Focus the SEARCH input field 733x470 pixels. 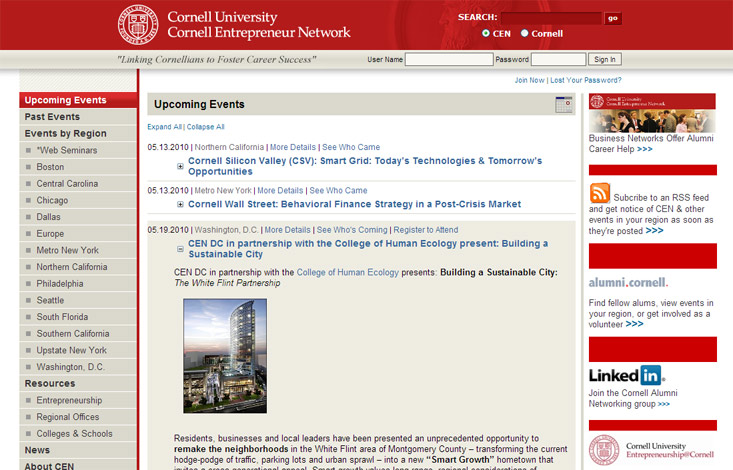(x=551, y=18)
